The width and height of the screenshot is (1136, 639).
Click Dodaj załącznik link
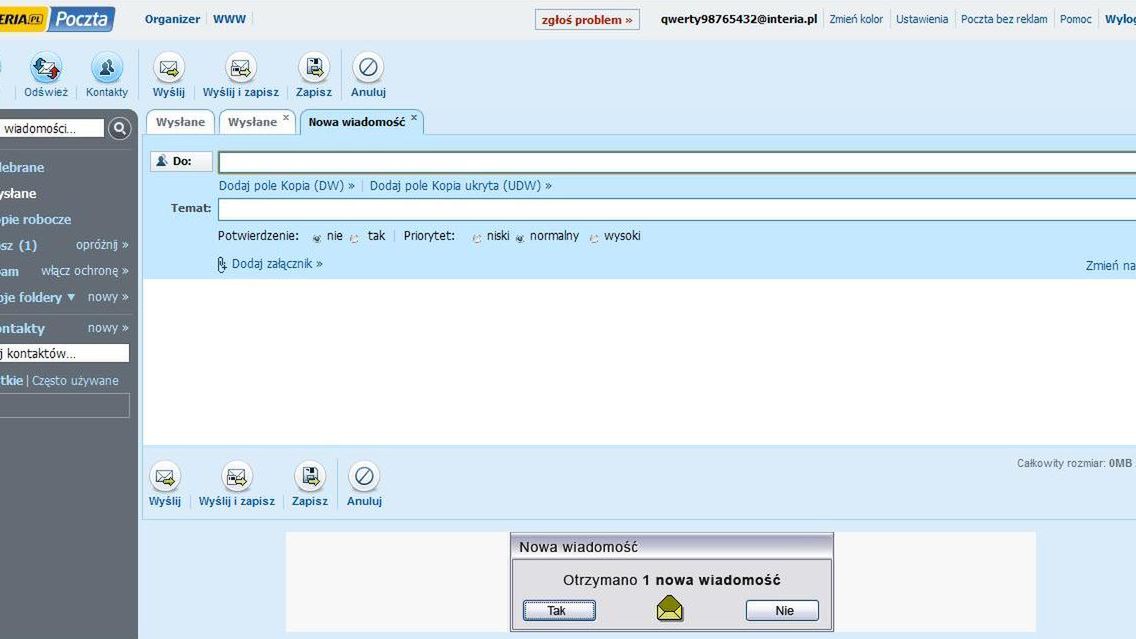click(x=277, y=264)
